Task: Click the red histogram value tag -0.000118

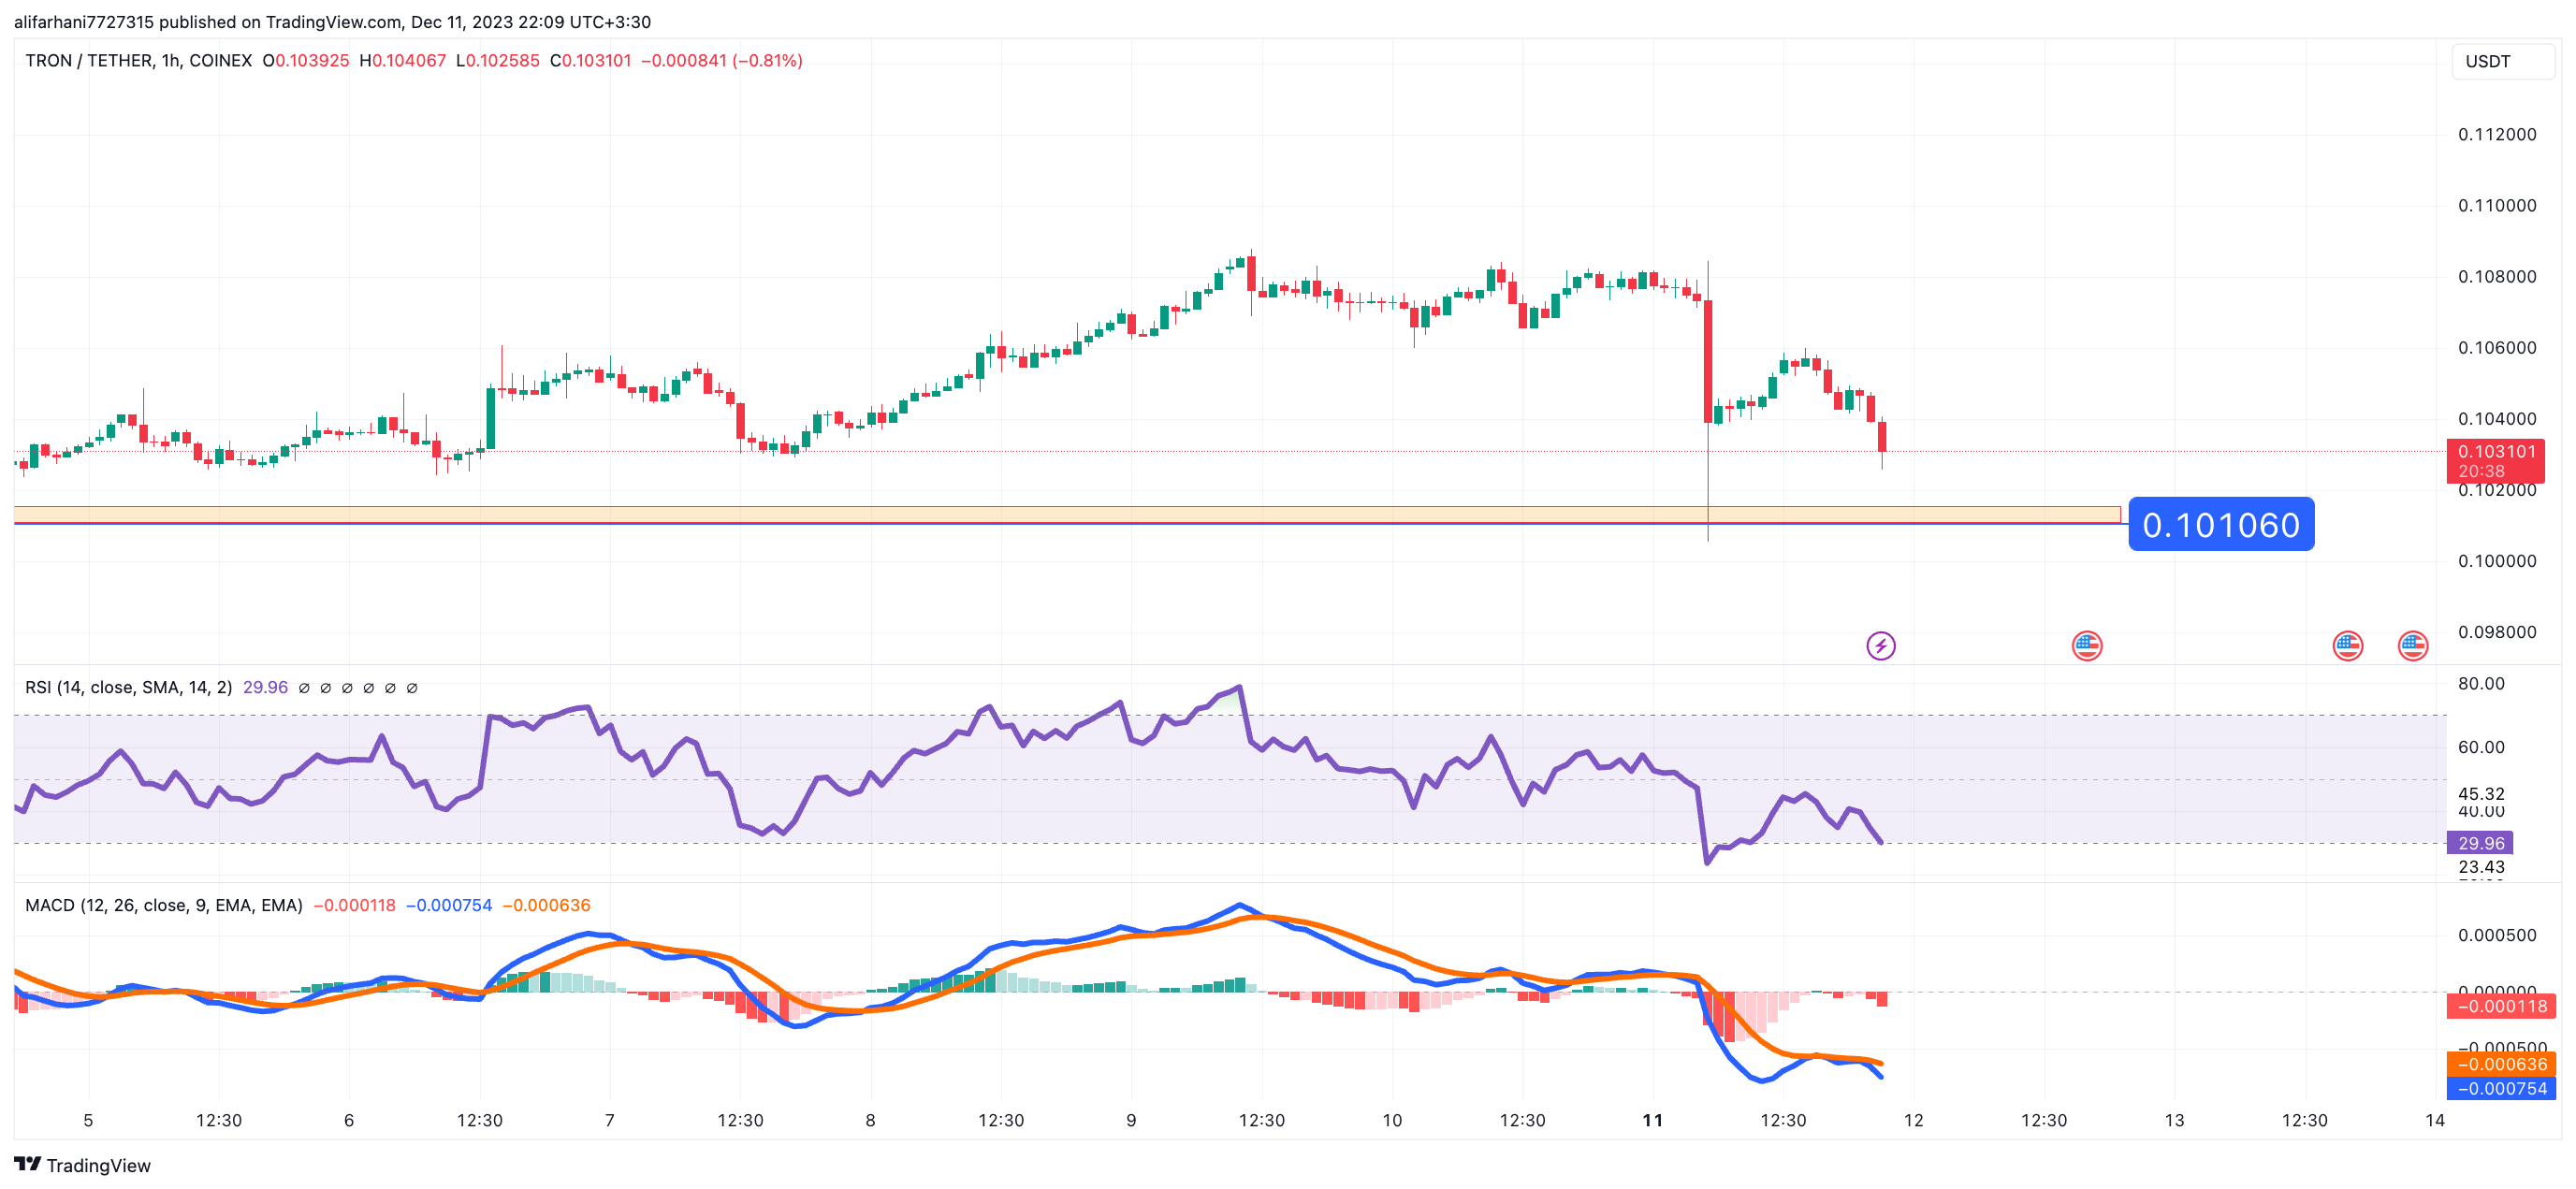Action: 2500,1006
